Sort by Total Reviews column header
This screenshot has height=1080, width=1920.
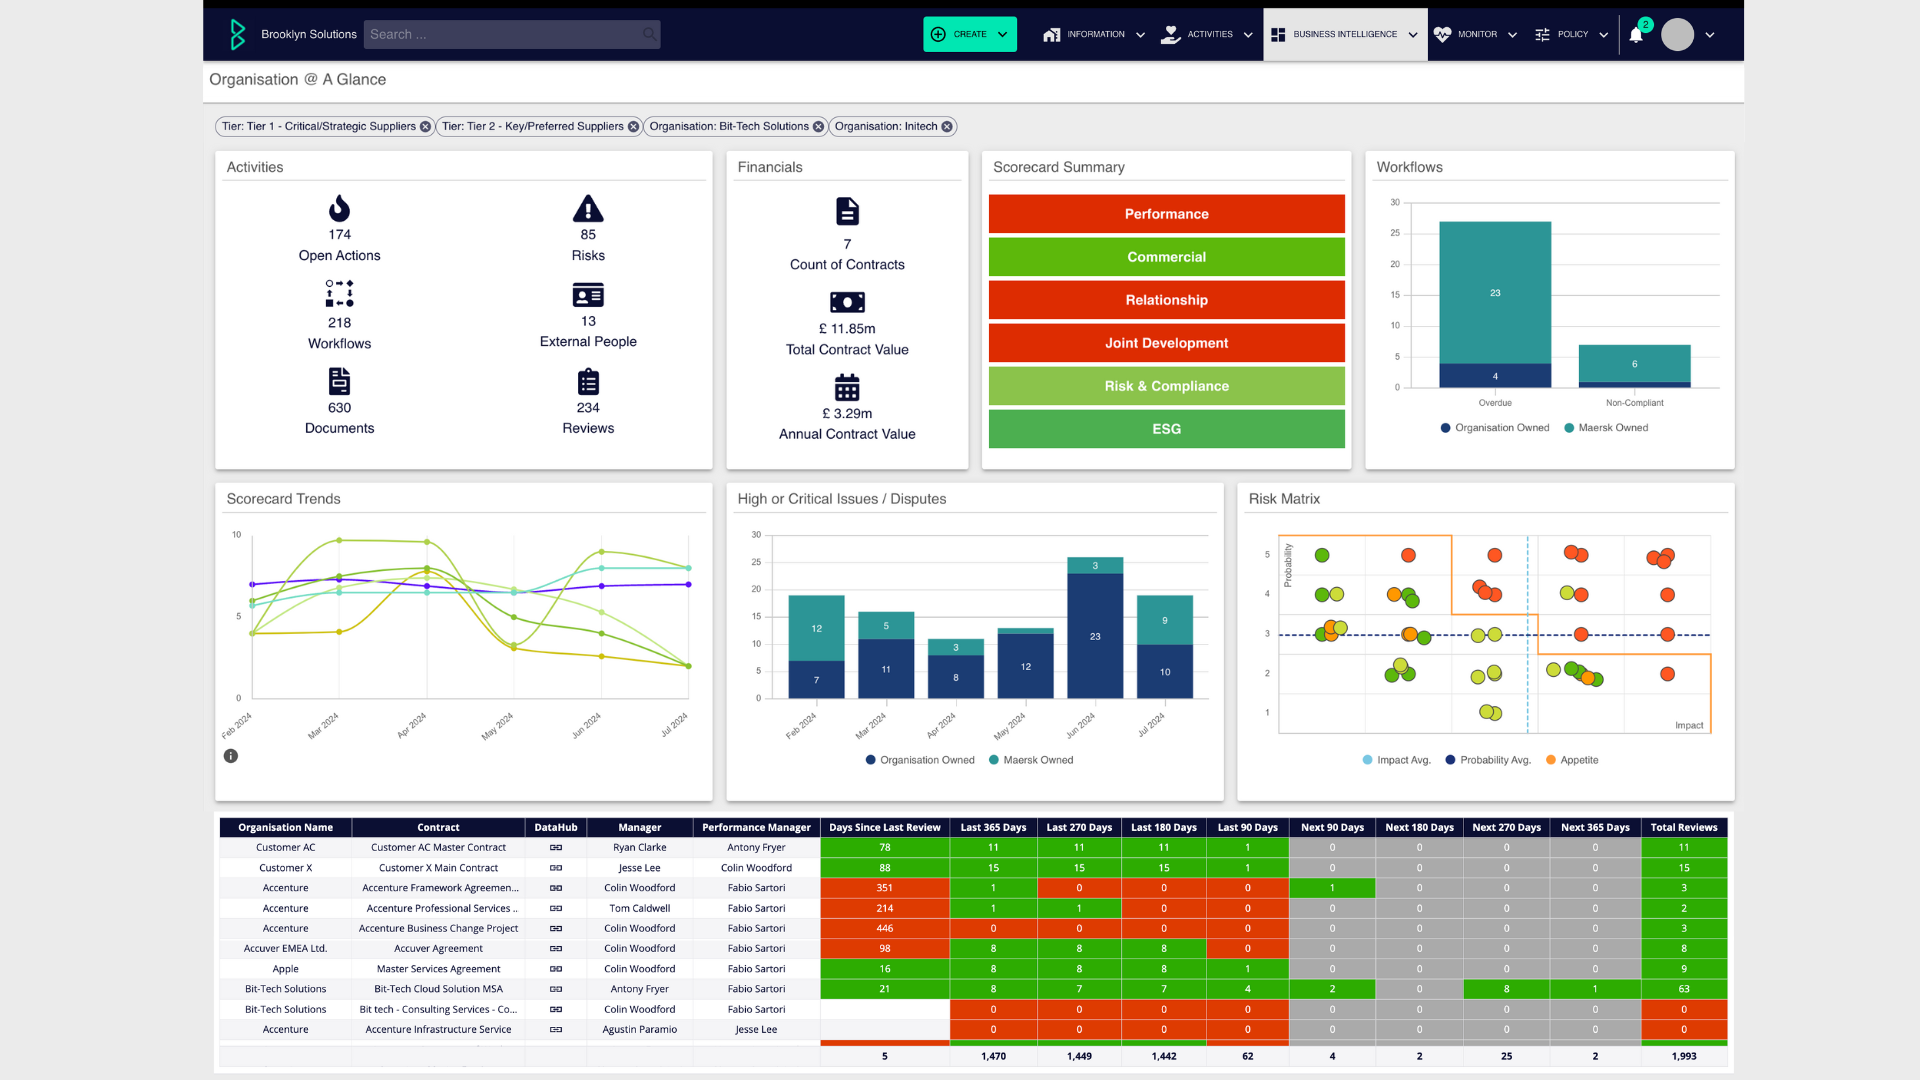click(x=1684, y=828)
